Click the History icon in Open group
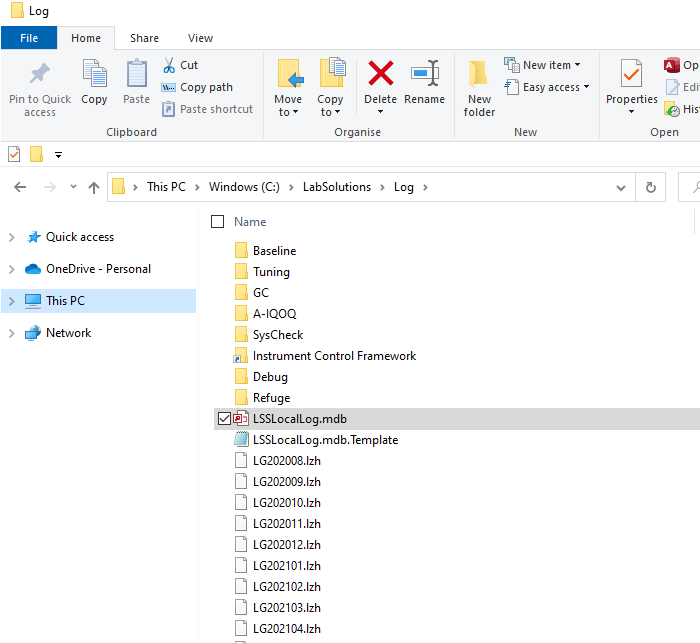The width and height of the screenshot is (700, 643). [672, 109]
